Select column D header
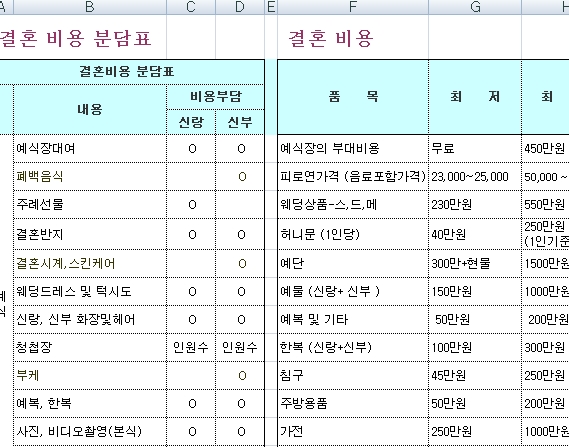569x447 pixels. [240, 7]
